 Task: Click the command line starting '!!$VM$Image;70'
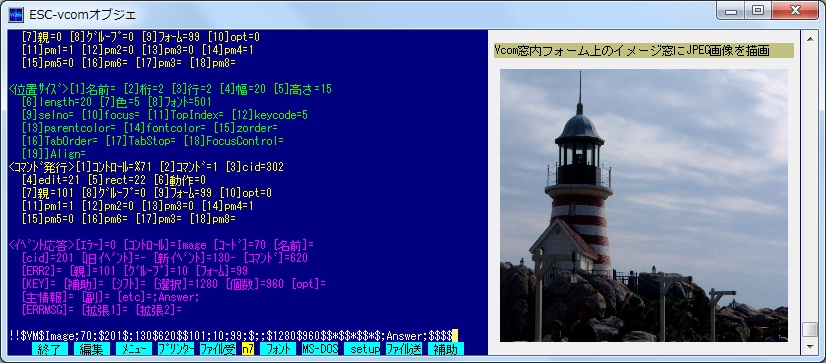pos(230,335)
